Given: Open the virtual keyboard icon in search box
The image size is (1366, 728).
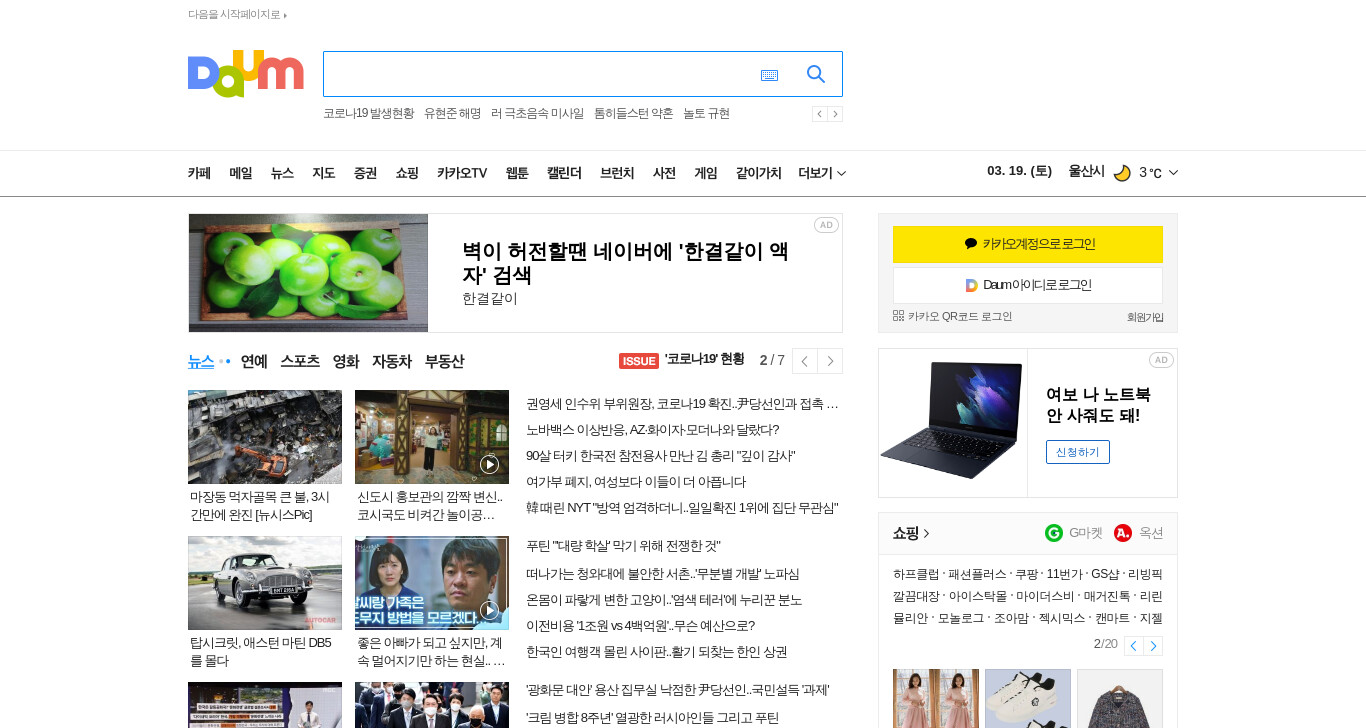Looking at the screenshot, I should [x=769, y=75].
